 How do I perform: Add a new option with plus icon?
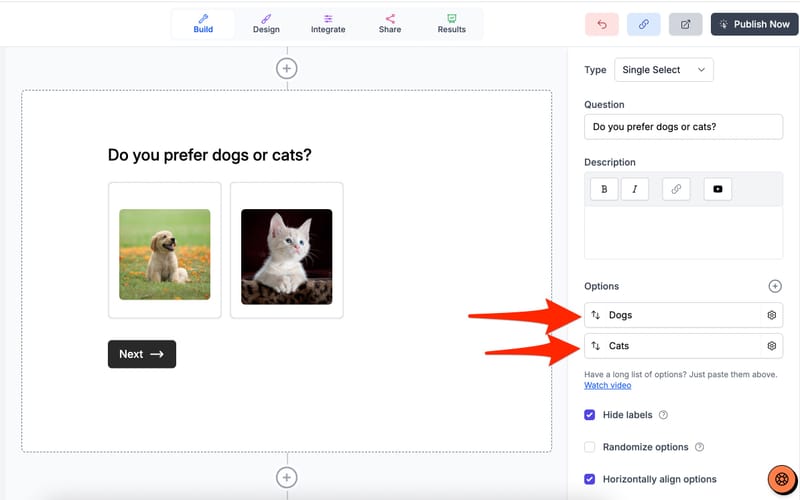pos(774,286)
